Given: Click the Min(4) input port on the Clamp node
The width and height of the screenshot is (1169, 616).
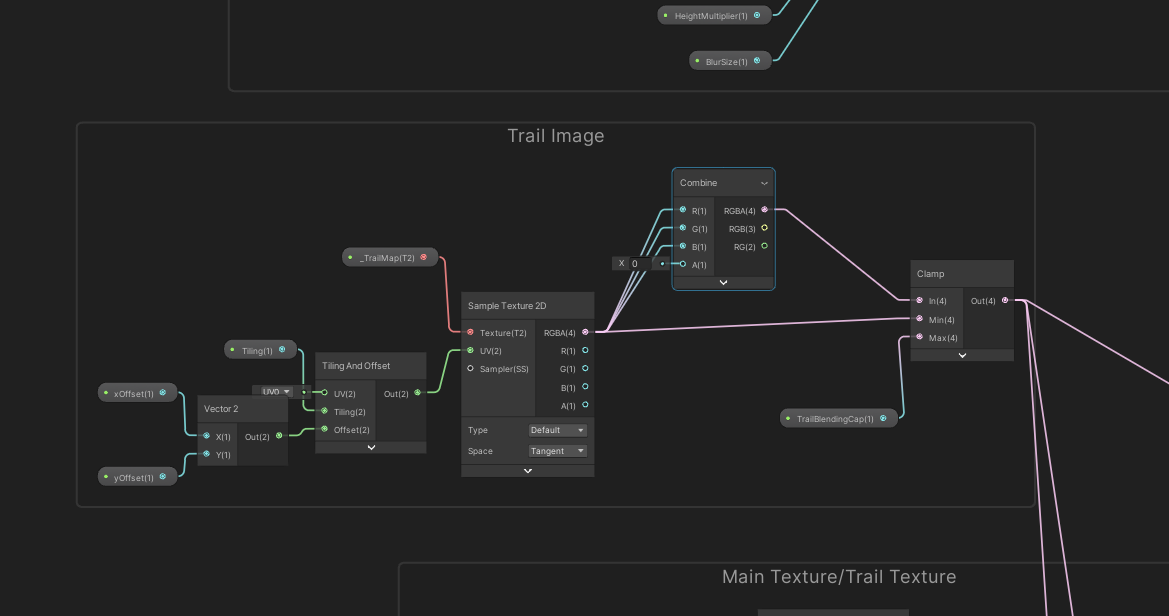Looking at the screenshot, I should tap(920, 319).
